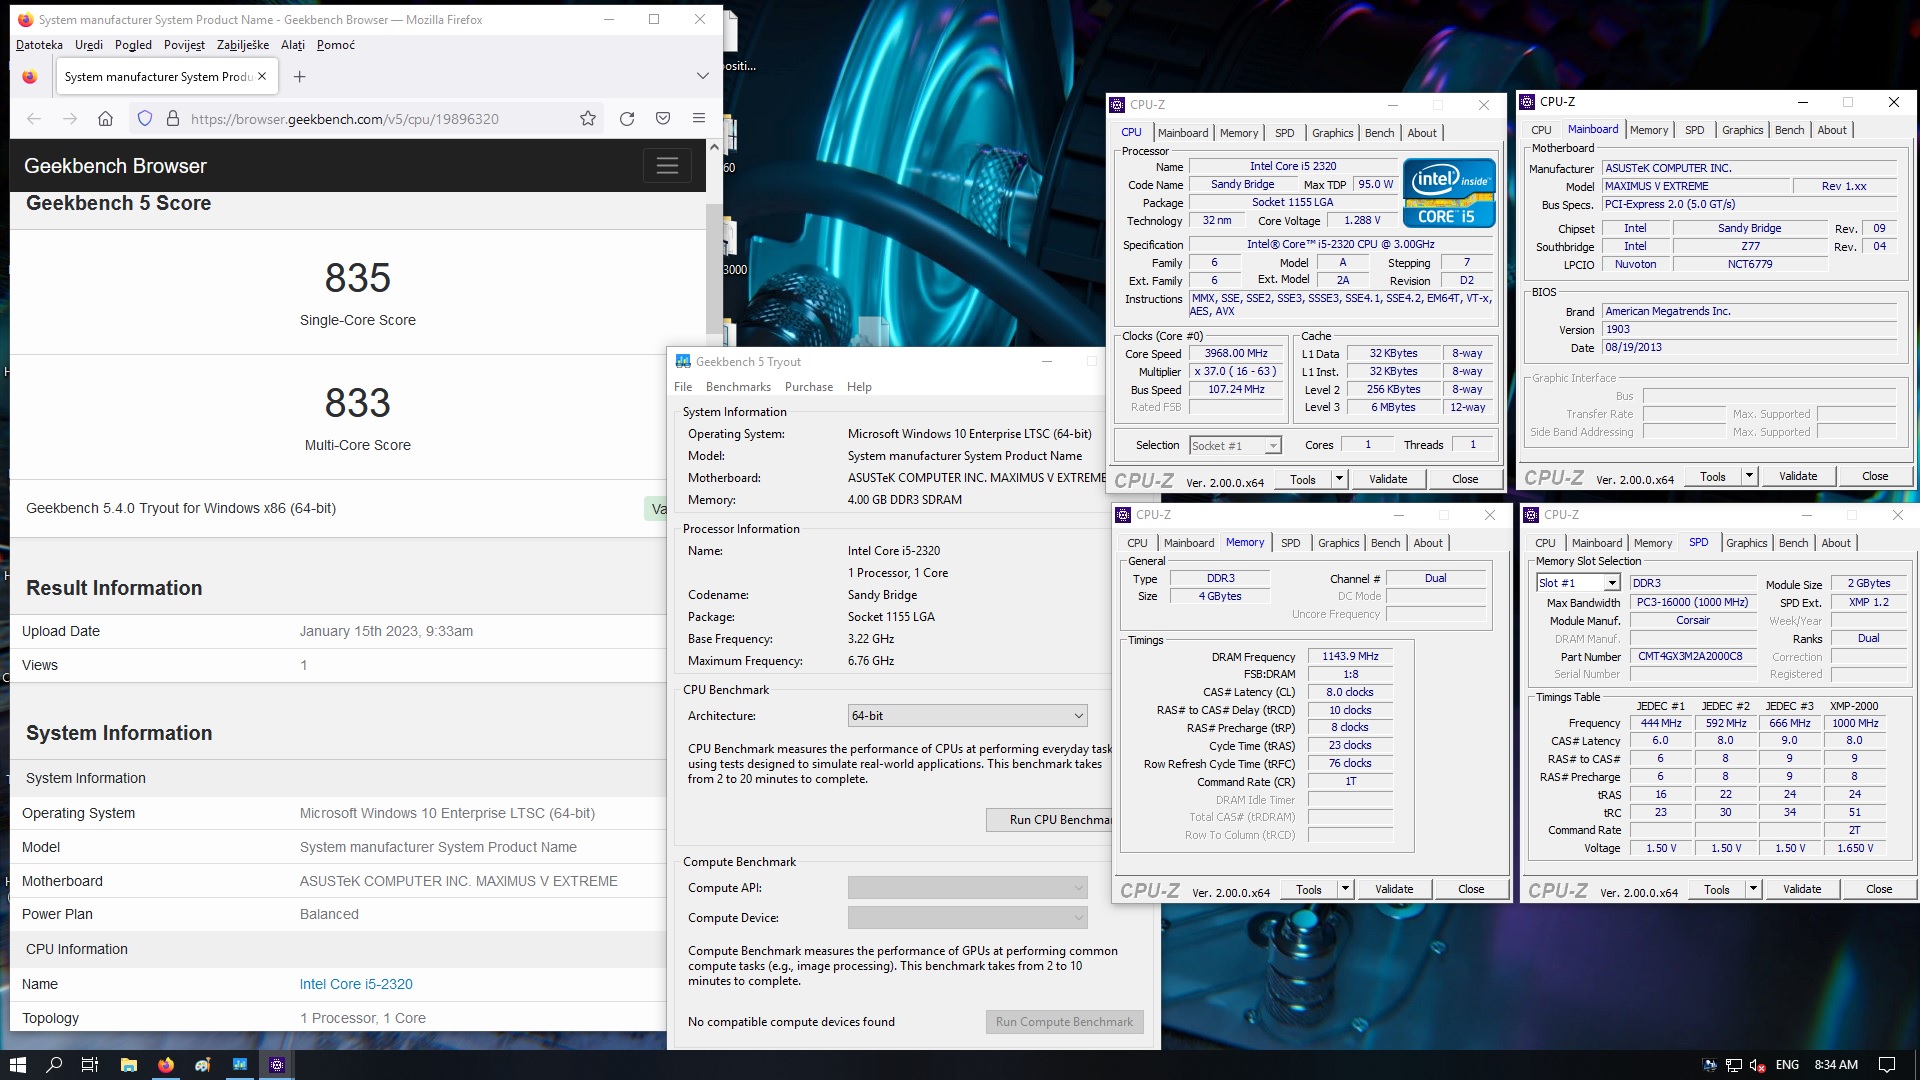Open the Alati menu in Firefox
This screenshot has width=1920, height=1080.
[x=293, y=45]
